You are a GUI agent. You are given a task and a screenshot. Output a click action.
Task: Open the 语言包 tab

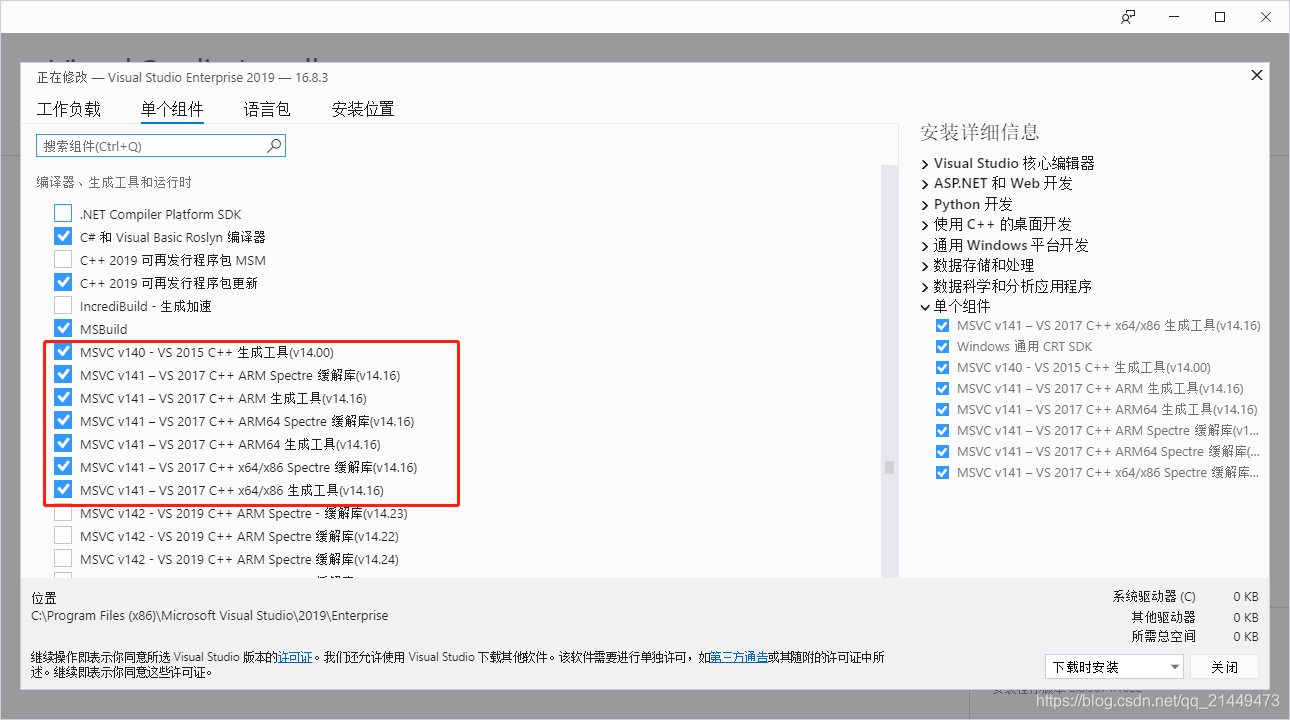[x=267, y=109]
